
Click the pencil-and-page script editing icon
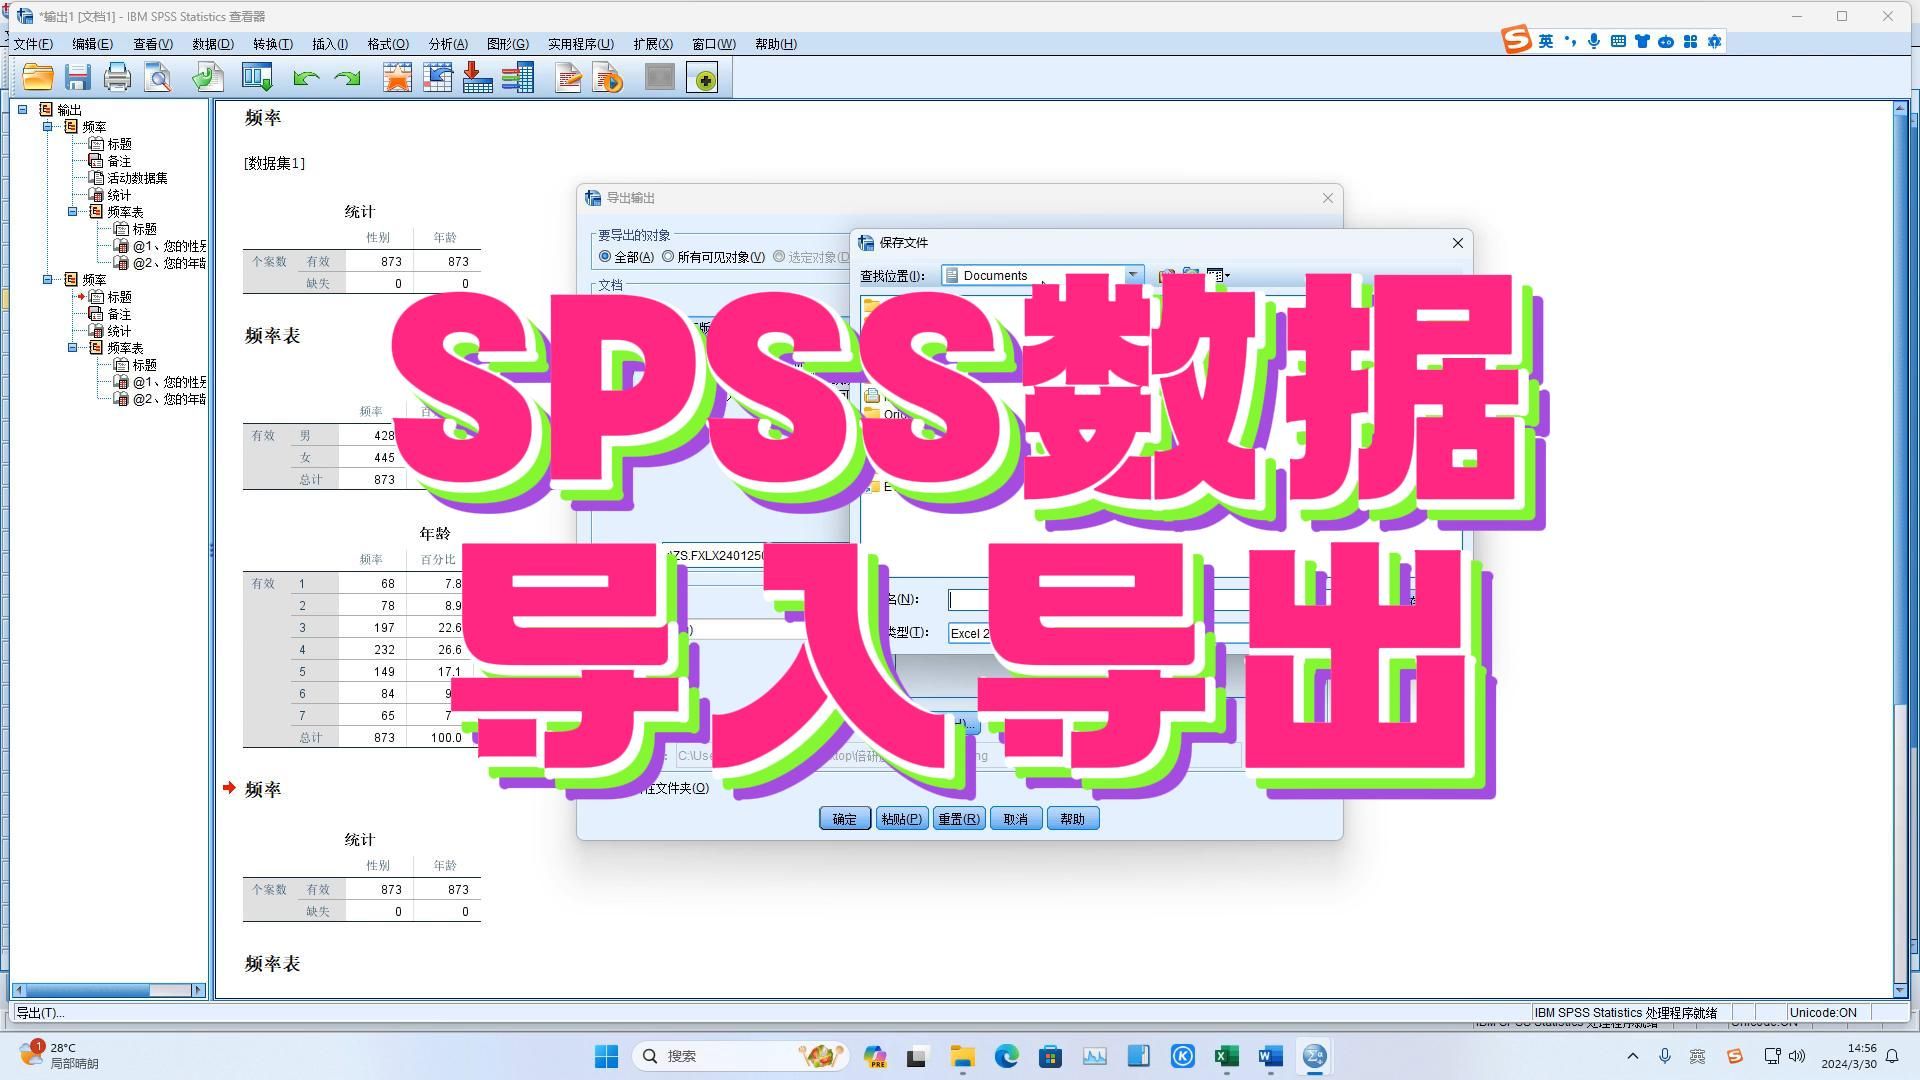[x=568, y=77]
